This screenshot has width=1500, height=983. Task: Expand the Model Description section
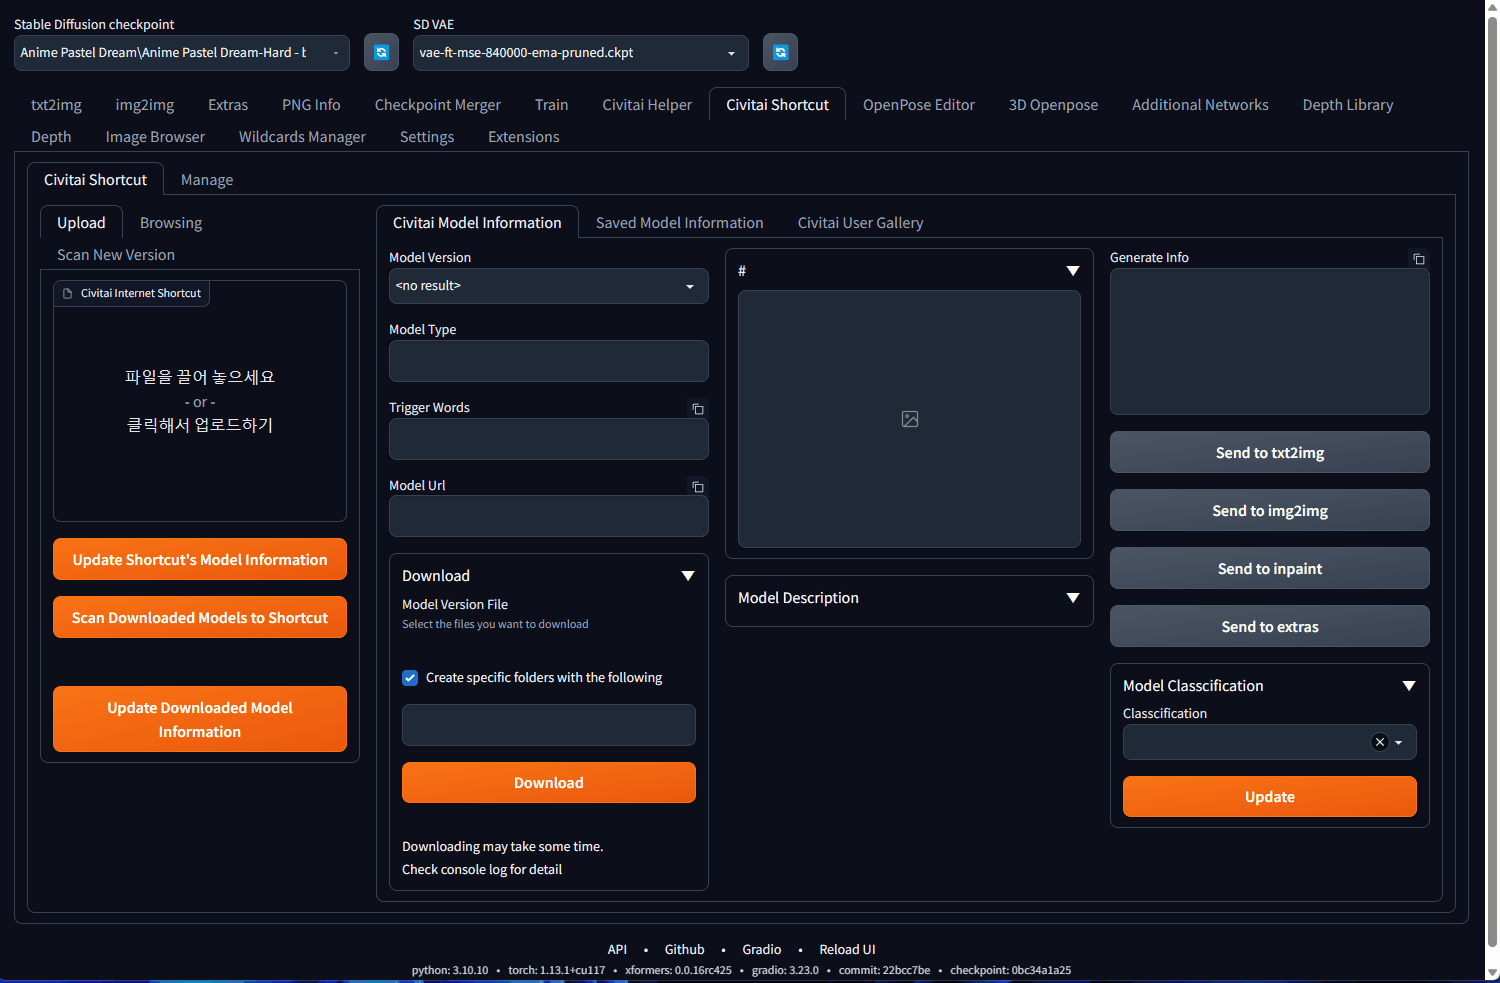[1073, 598]
